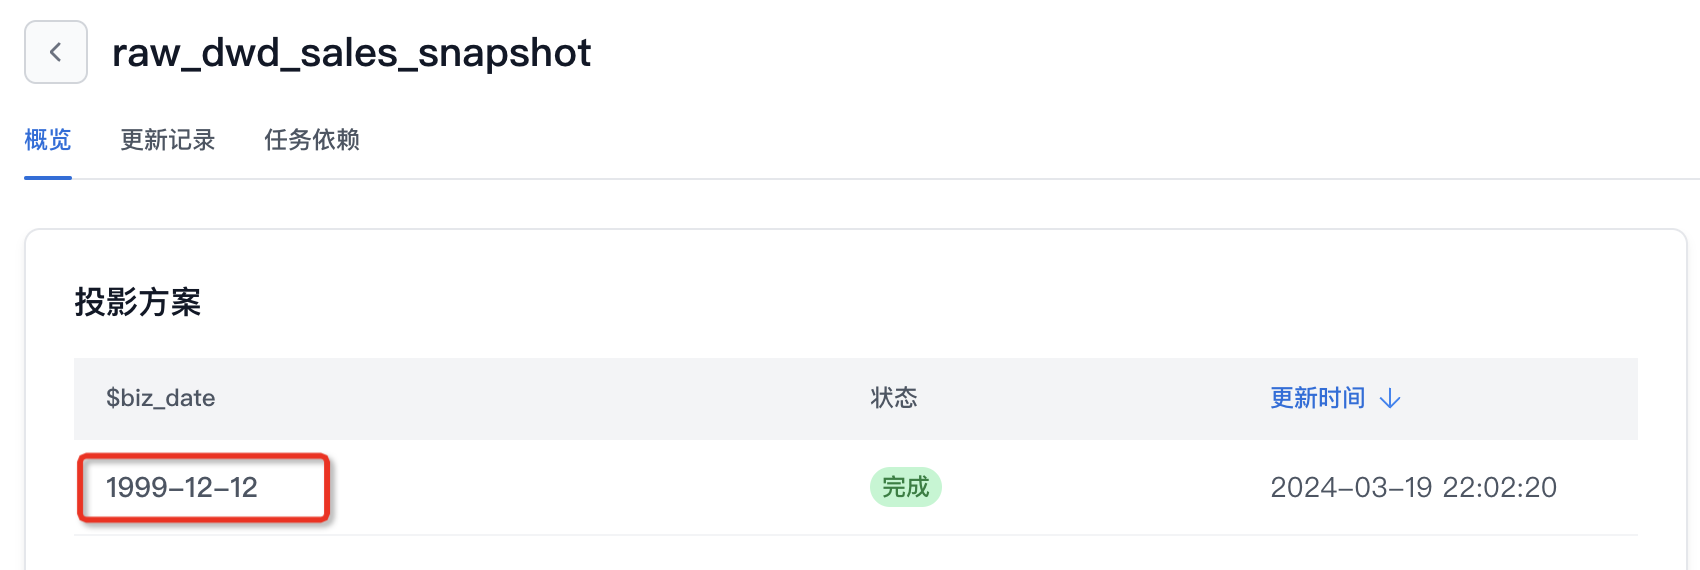The width and height of the screenshot is (1700, 570).
Task: Click the descending sort arrow icon
Action: [1390, 399]
